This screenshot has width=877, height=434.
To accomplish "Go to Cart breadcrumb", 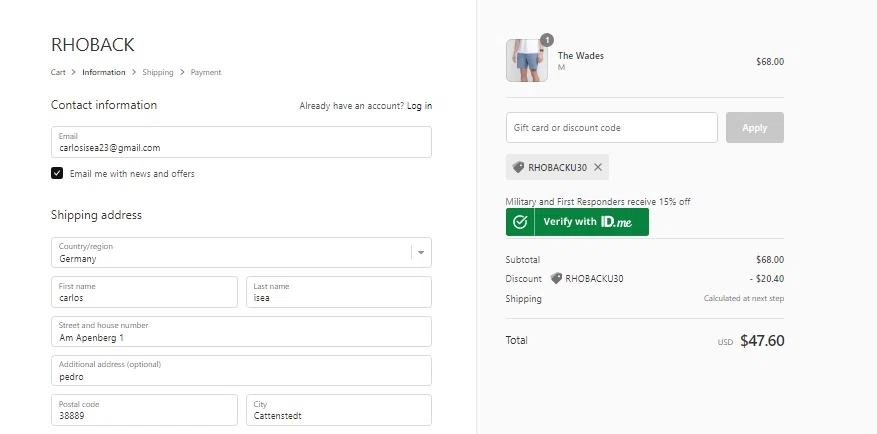I will click(58, 72).
